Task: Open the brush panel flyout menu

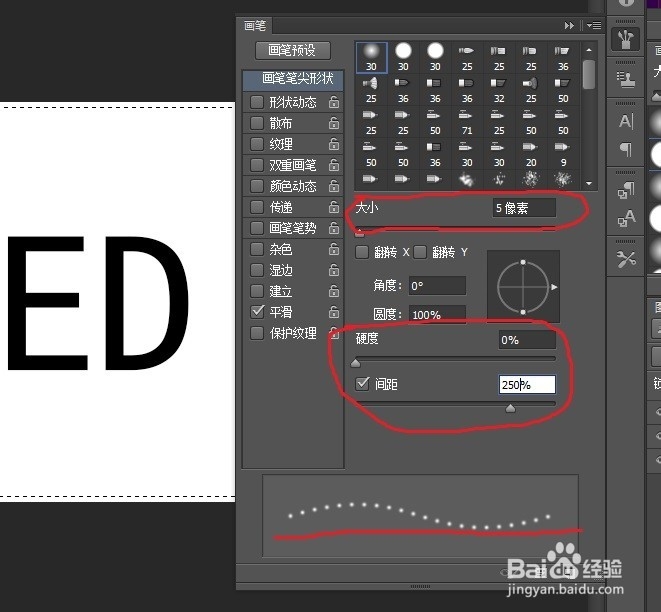Action: (594, 26)
